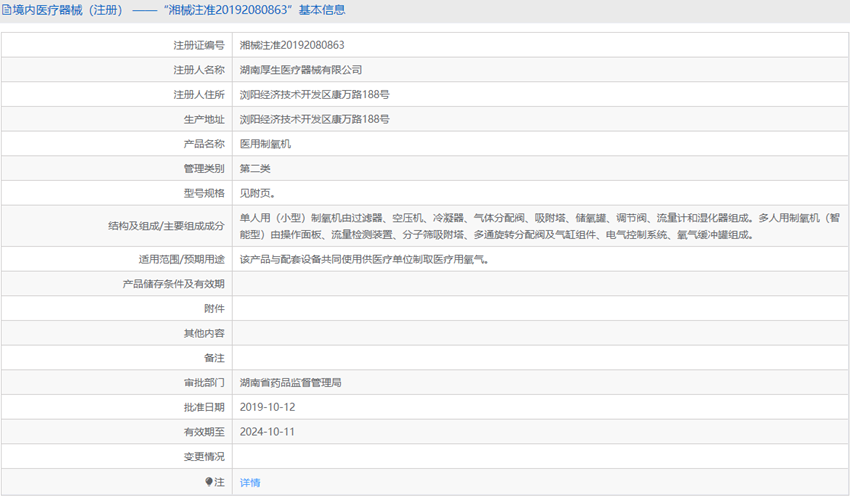Click the 有效期至 label
Viewport: 850px width, 497px height.
204,432
